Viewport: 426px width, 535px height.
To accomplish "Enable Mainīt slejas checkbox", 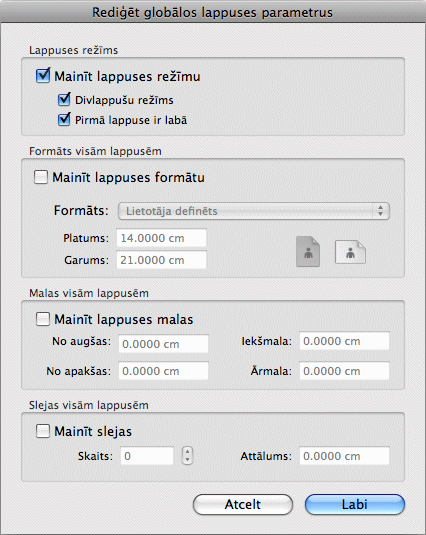I will 43,431.
